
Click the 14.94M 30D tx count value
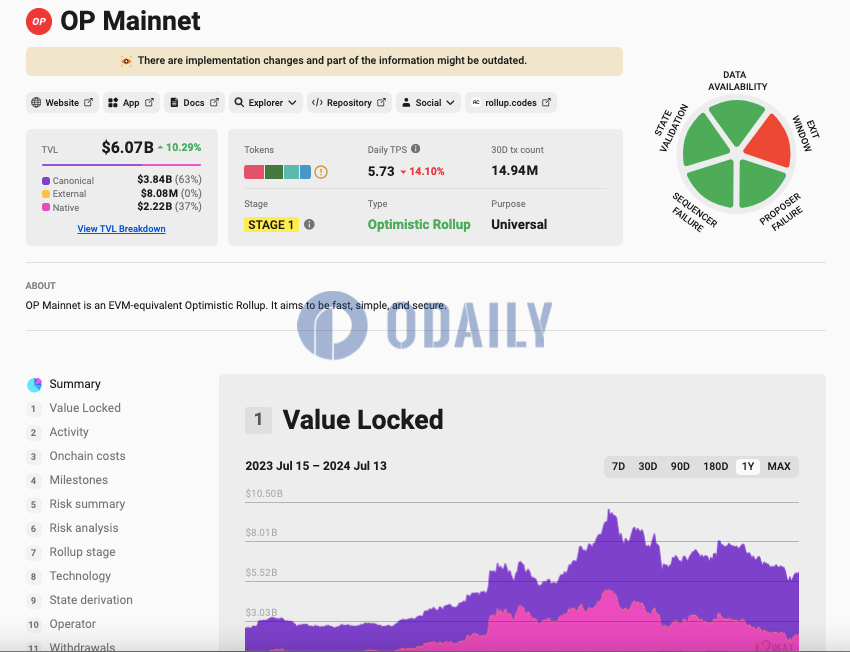coord(514,171)
